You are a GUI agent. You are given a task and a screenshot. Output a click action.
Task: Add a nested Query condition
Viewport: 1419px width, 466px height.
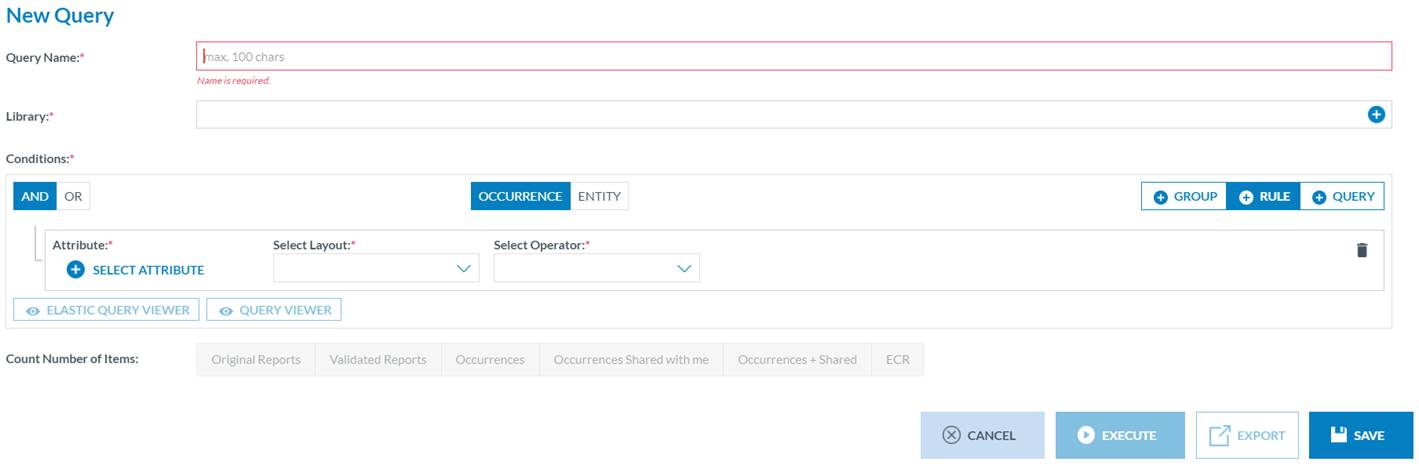click(1342, 196)
